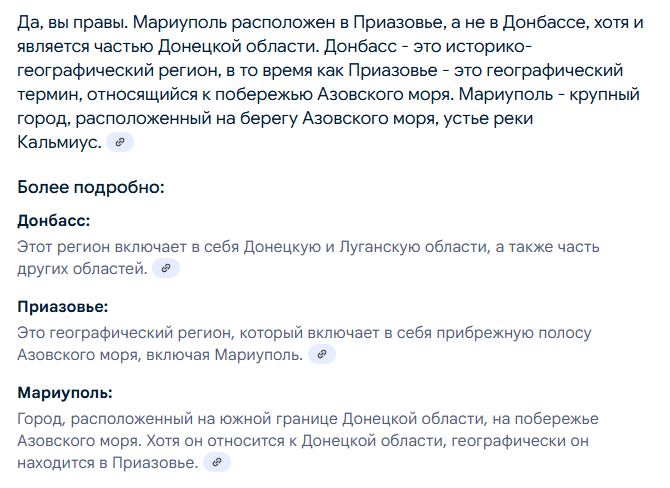The width and height of the screenshot is (670, 488).
Task: Click the words 'устье реки' before Кальмиус
Action: pyautogui.click(x=488, y=118)
